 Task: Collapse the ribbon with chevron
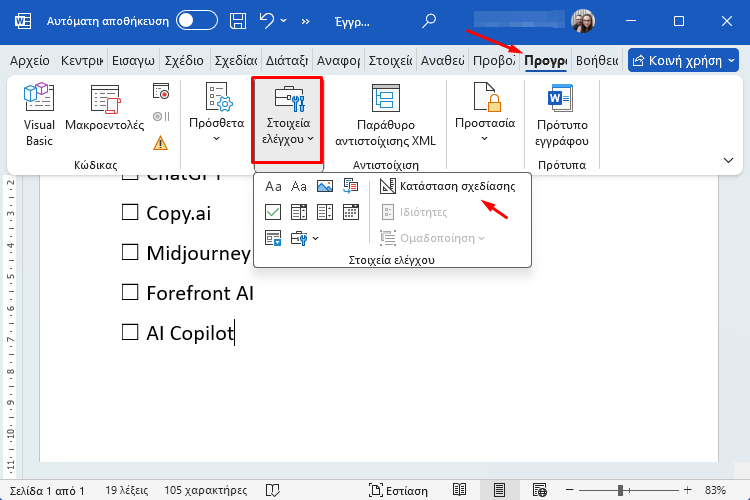[728, 160]
